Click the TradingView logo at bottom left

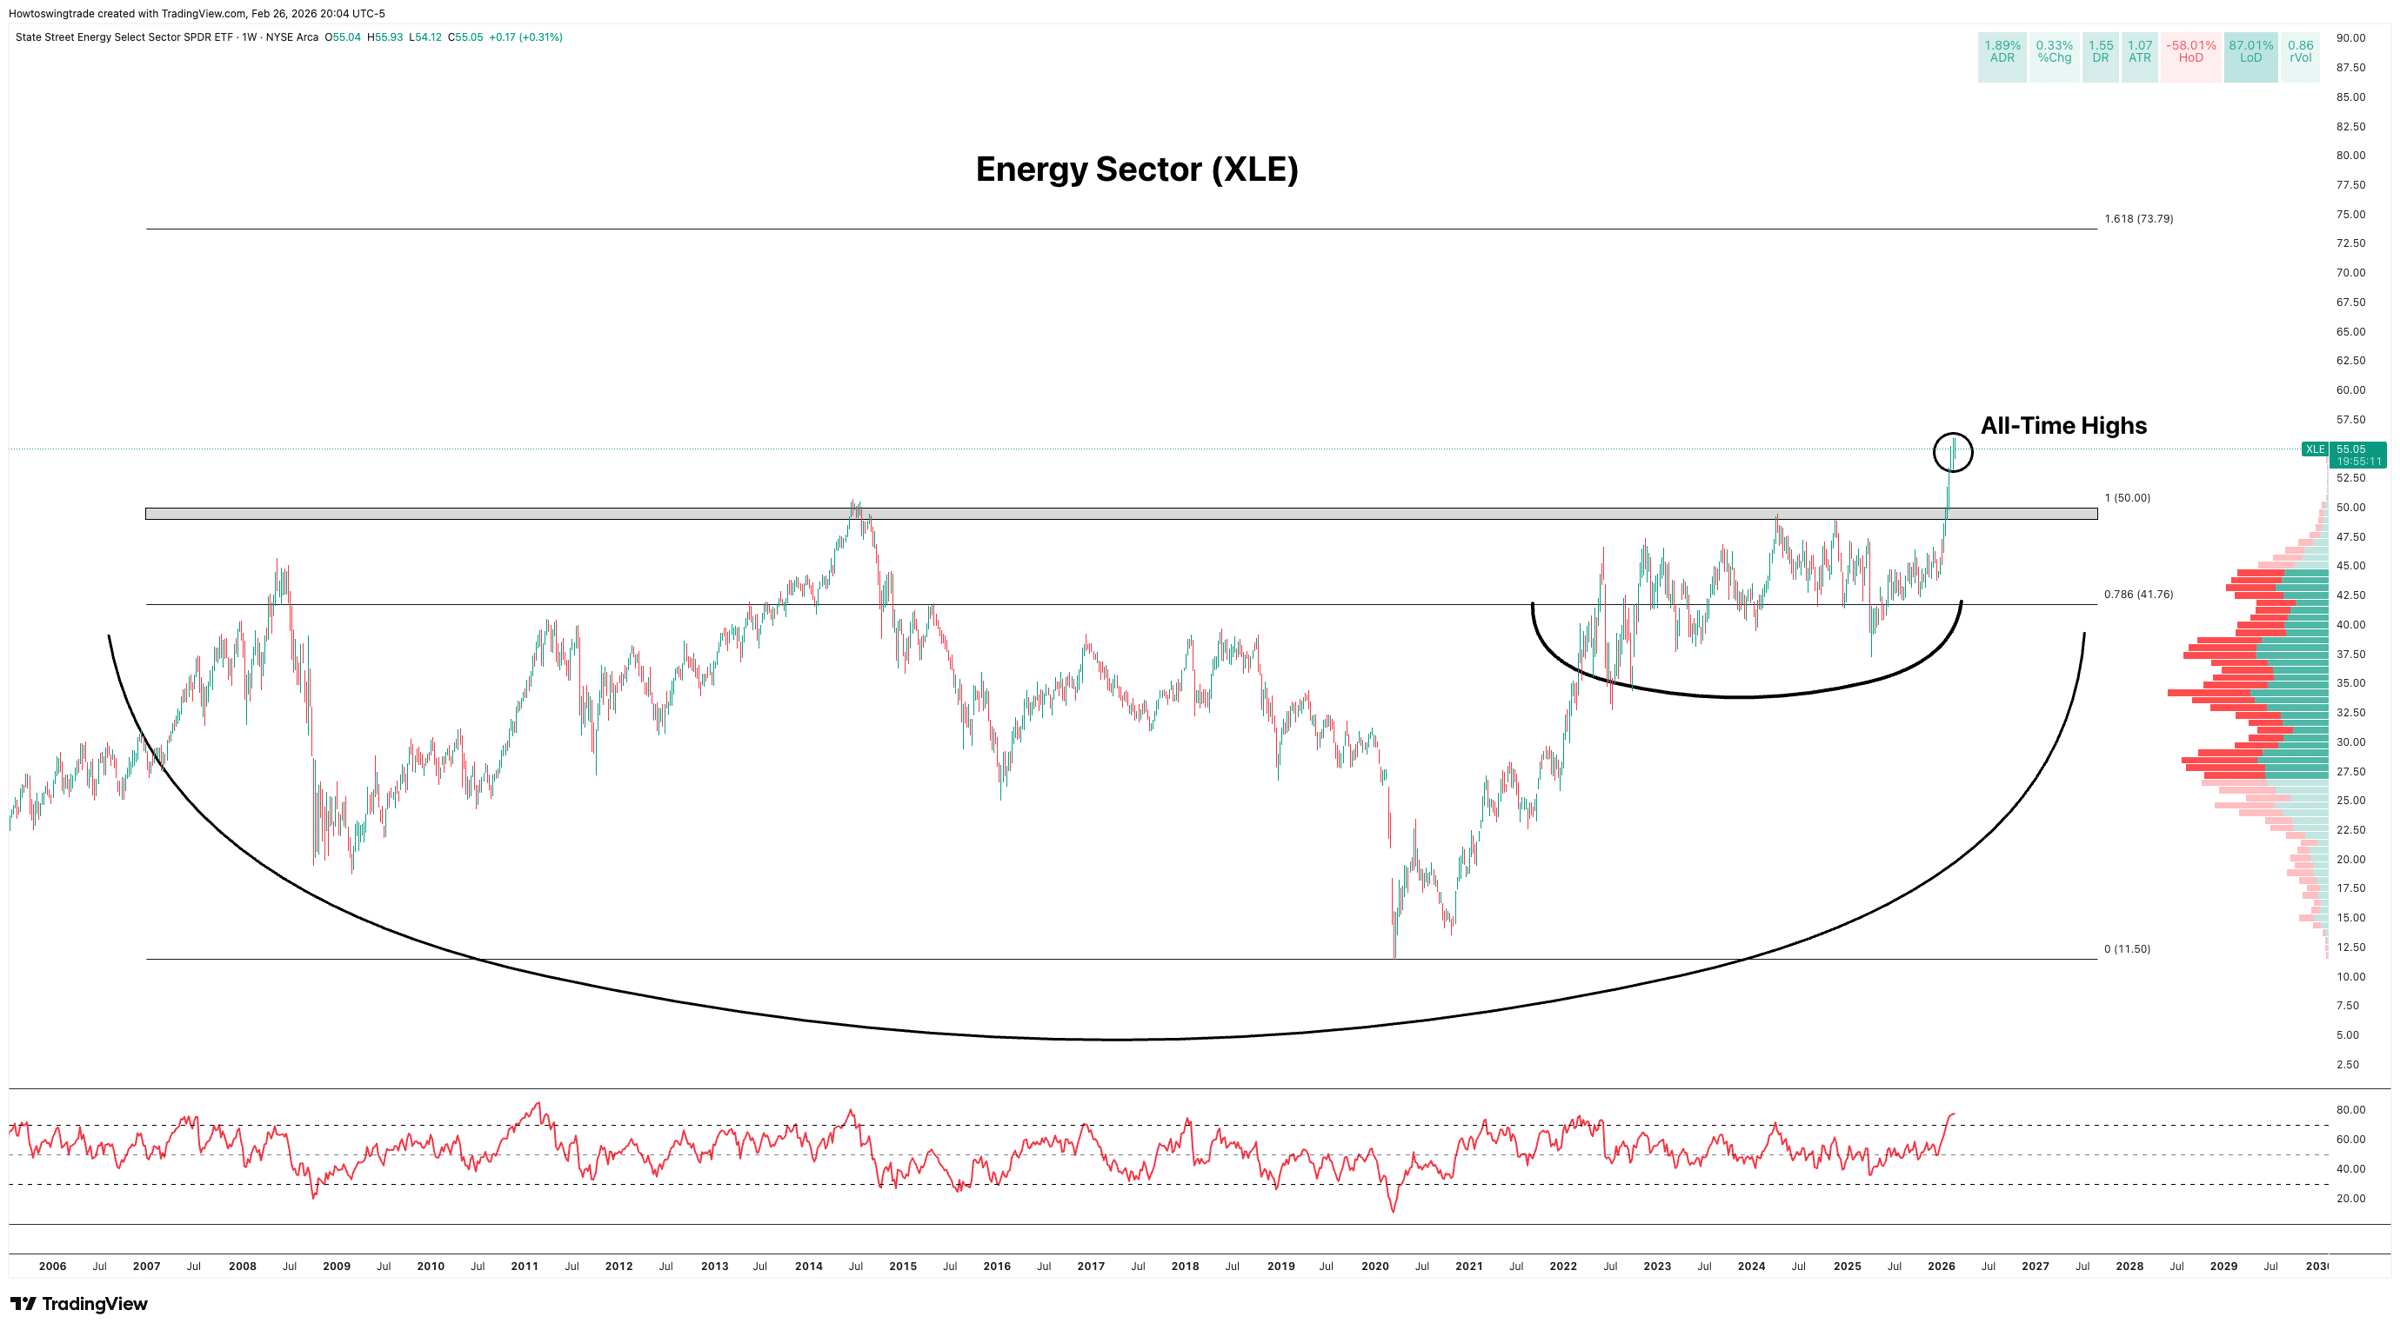point(78,1304)
